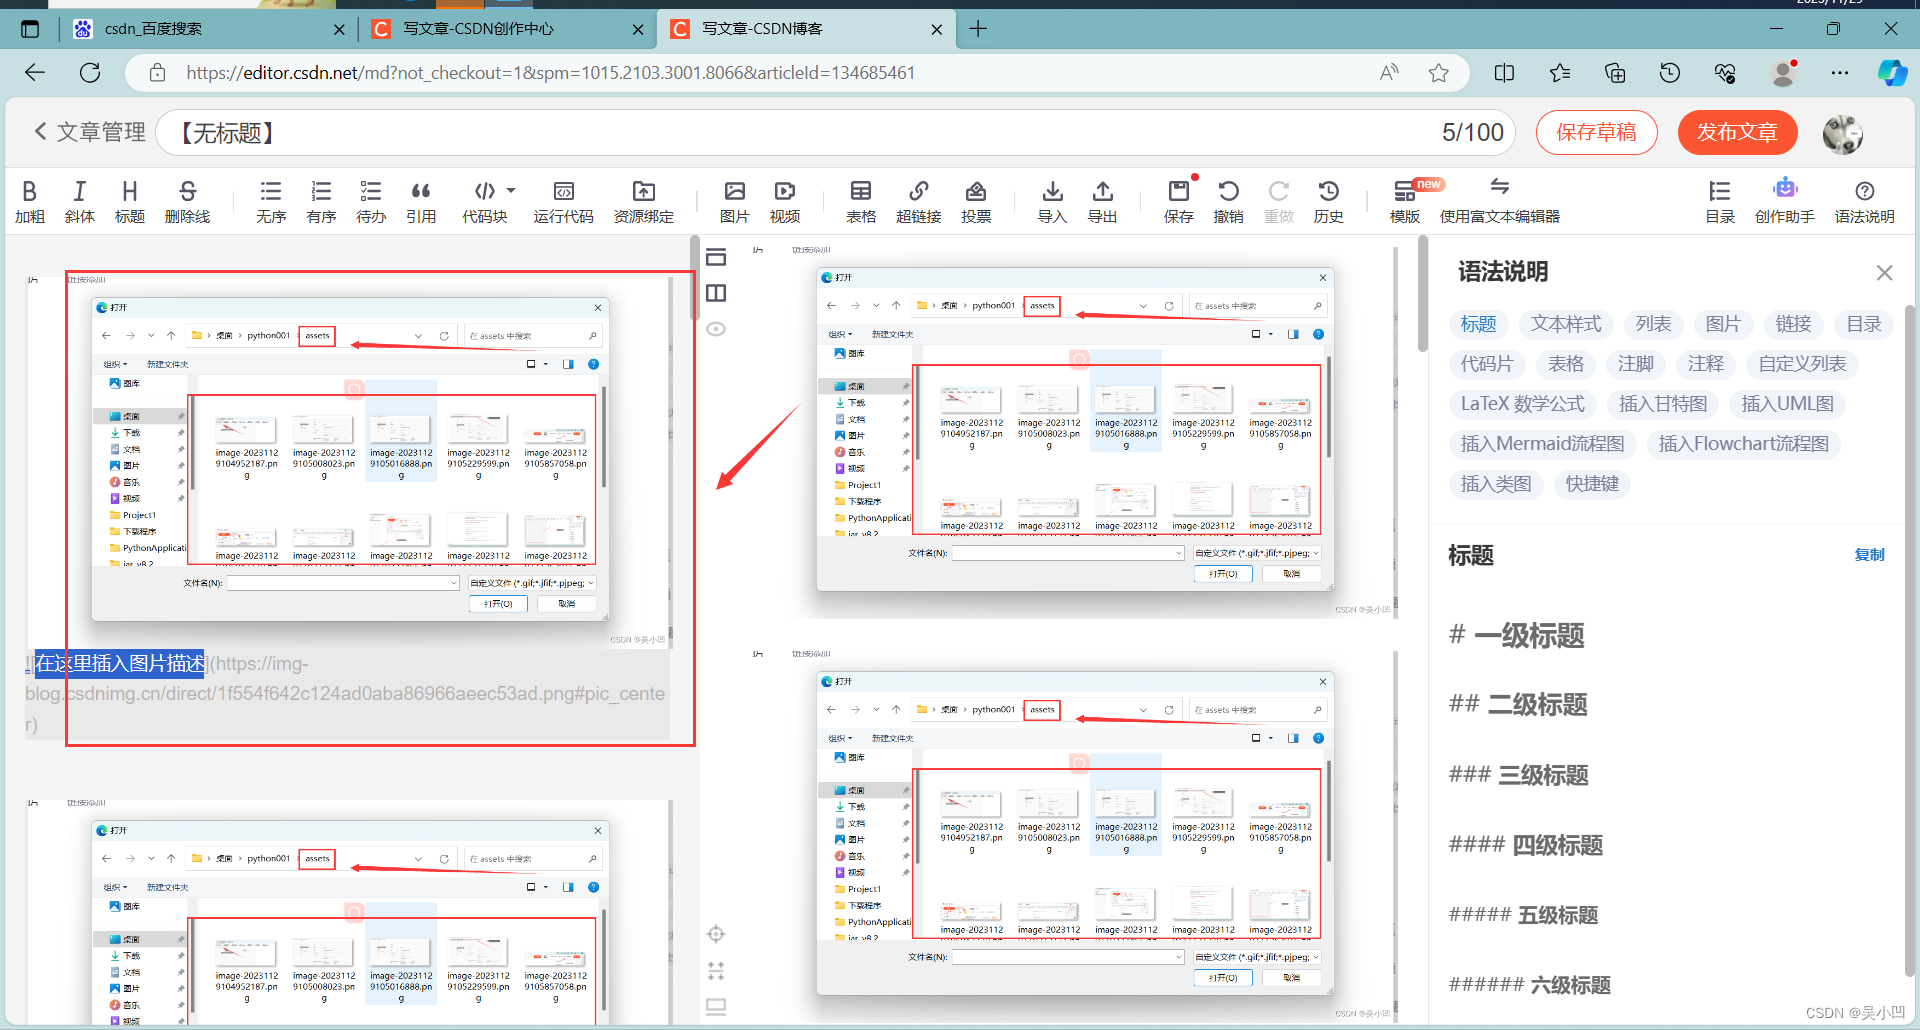The height and width of the screenshot is (1030, 1920).
Task: Insert a poll (投票)
Action: tap(976, 201)
